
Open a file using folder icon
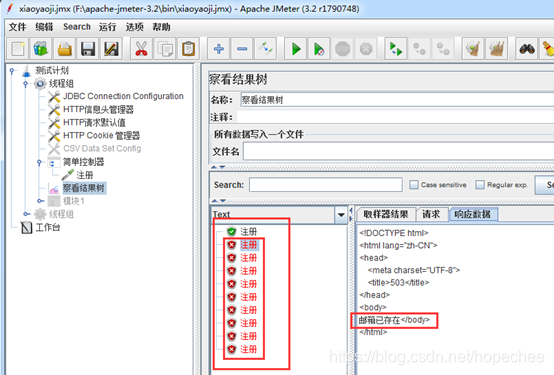click(64, 49)
